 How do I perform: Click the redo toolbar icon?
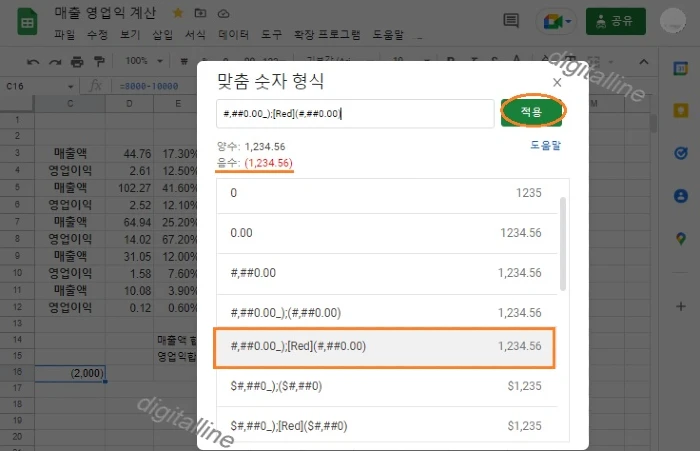[x=55, y=61]
